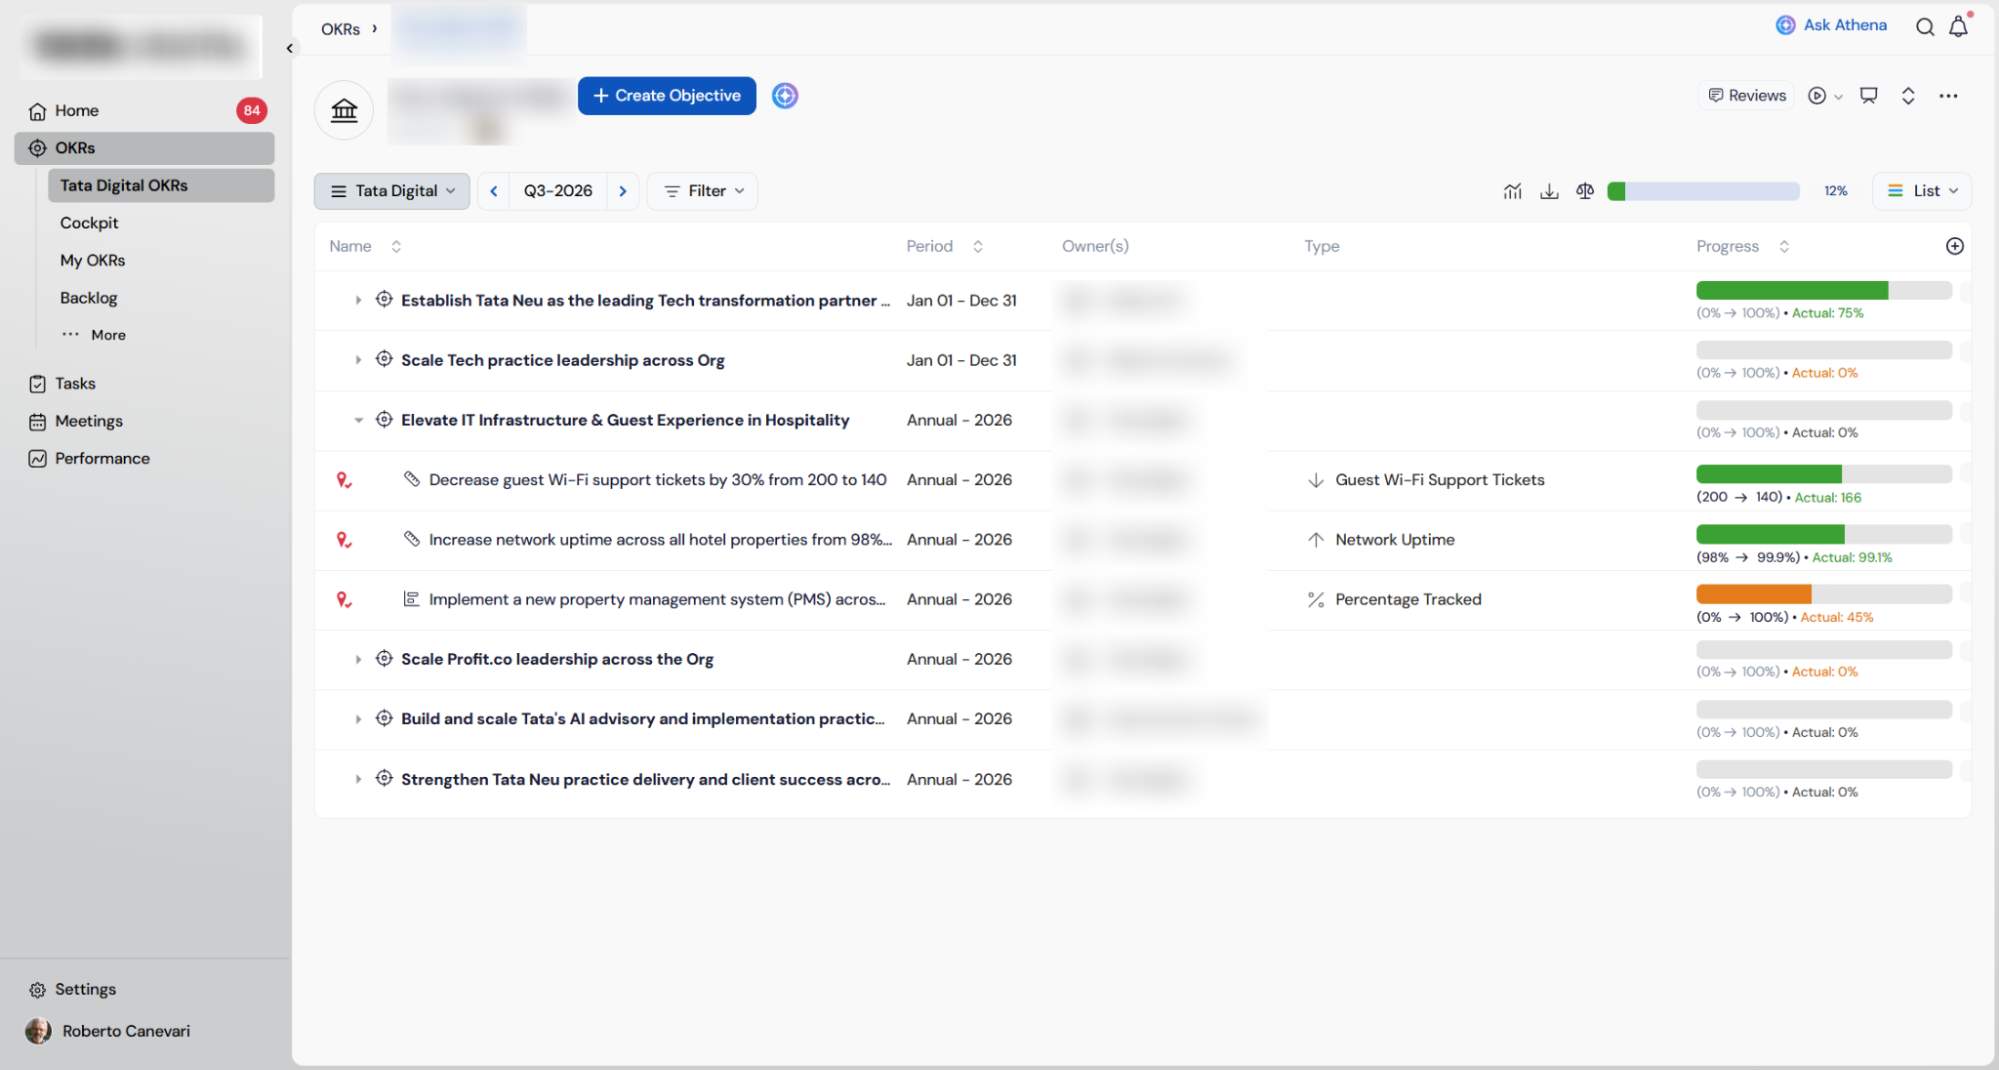This screenshot has height=1070, width=1999.
Task: Expand the Build and scale Tata's AI objective
Action: click(x=358, y=719)
